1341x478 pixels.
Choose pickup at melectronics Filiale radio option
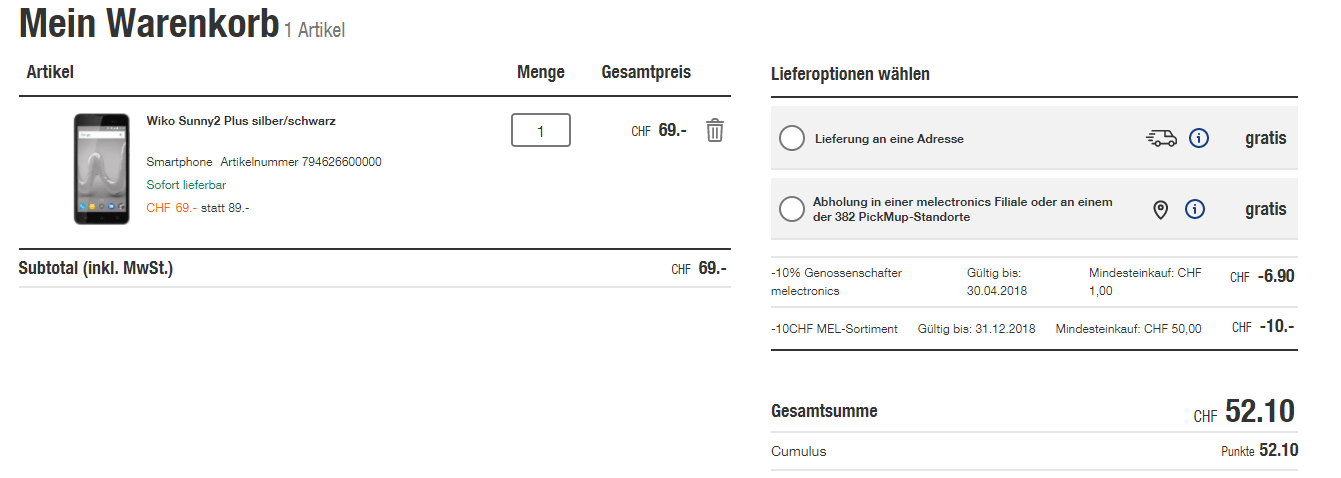[791, 209]
